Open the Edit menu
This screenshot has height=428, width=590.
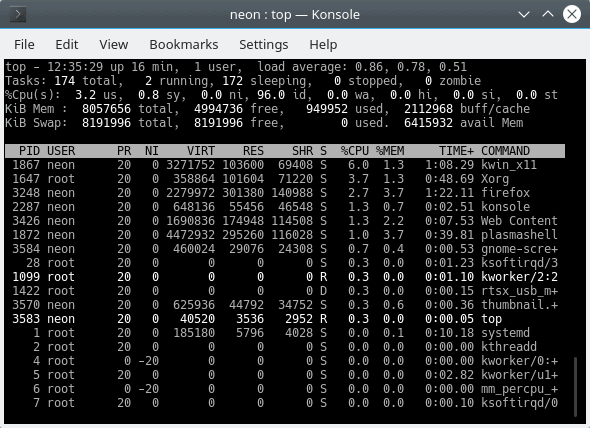[x=67, y=45]
